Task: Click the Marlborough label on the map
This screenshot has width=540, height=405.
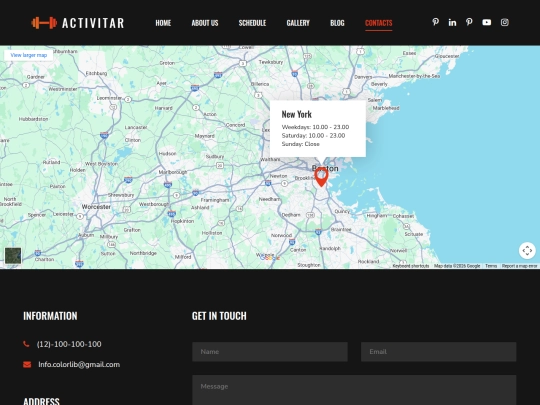Action: 173,172
